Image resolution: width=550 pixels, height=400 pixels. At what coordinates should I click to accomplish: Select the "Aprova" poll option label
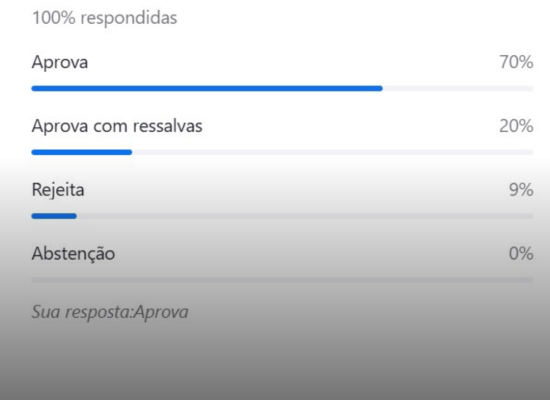pyautogui.click(x=60, y=62)
